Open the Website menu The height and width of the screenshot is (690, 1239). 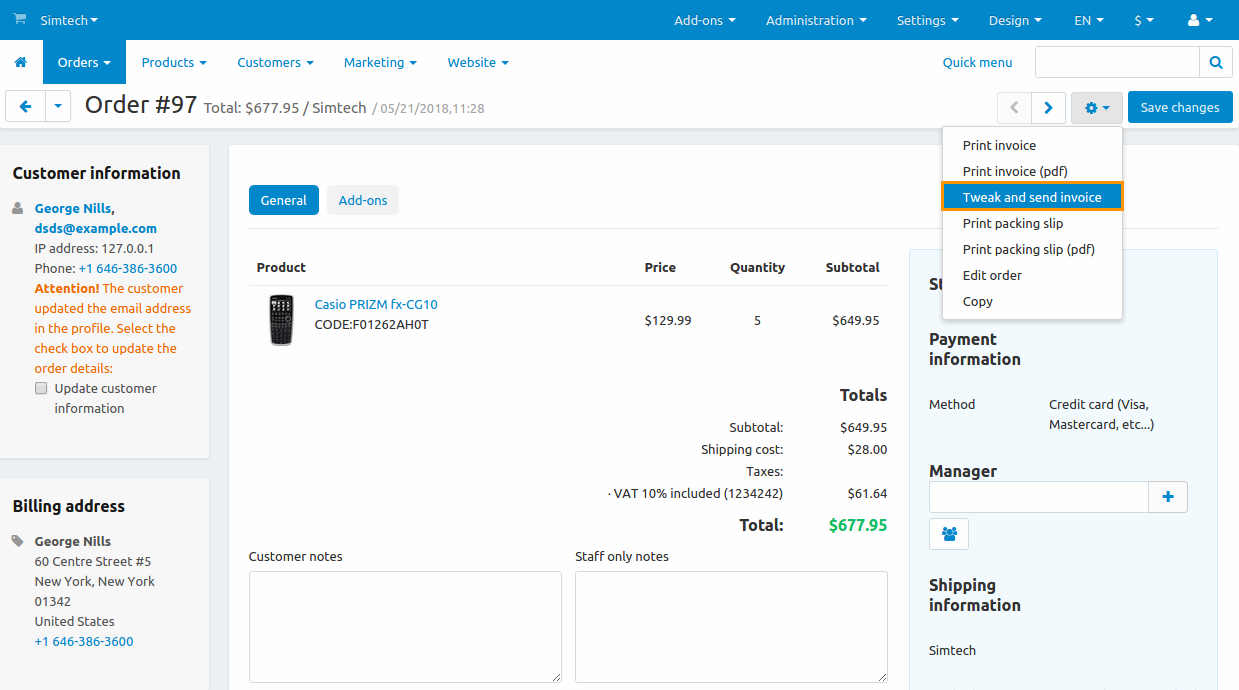click(x=478, y=62)
